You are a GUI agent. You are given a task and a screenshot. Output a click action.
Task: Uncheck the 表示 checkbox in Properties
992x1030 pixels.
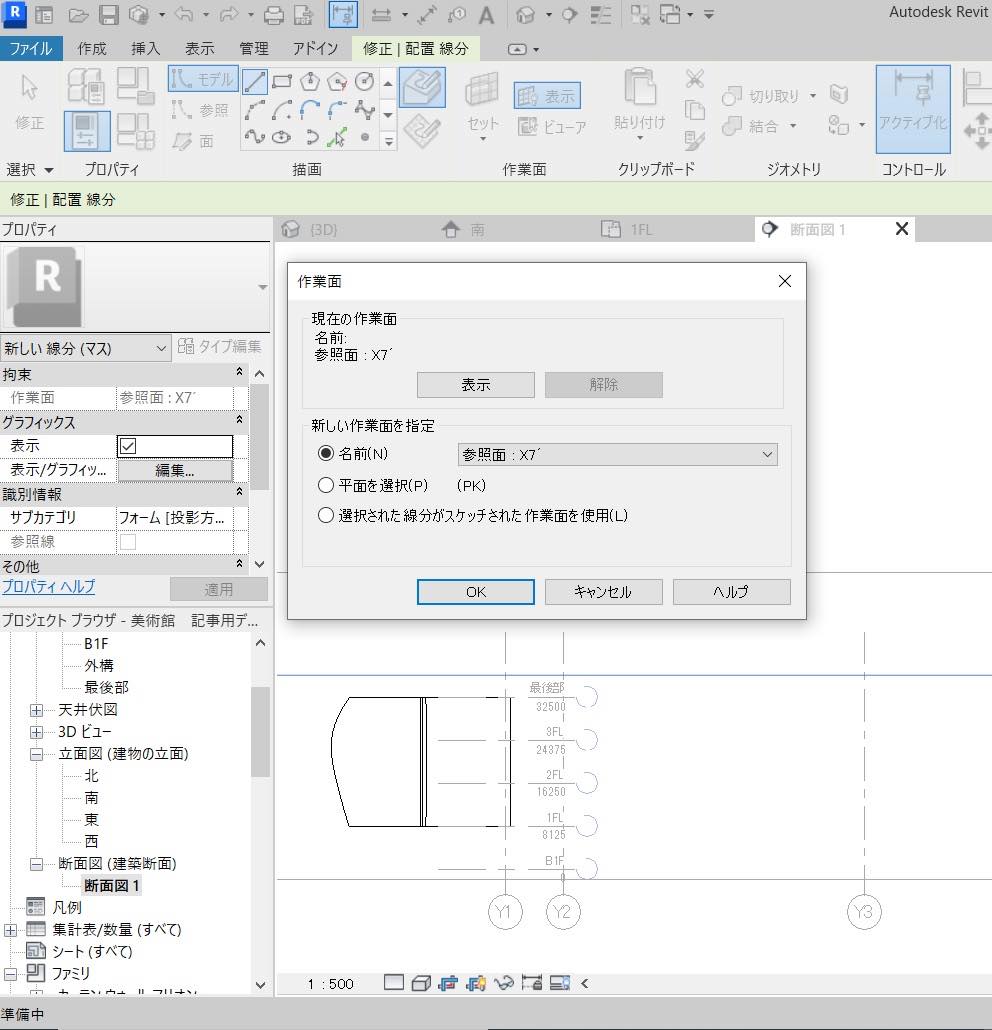point(128,446)
